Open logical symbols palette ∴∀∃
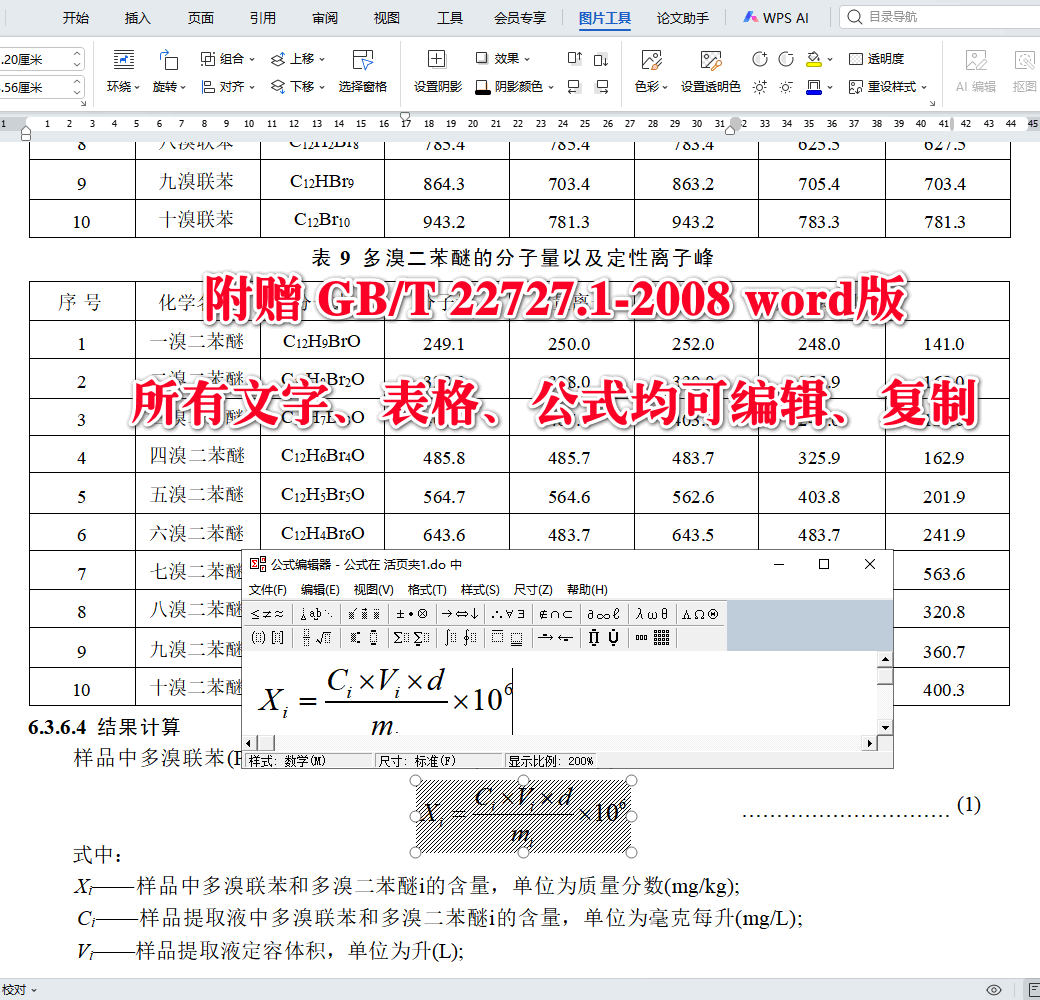 [508, 614]
